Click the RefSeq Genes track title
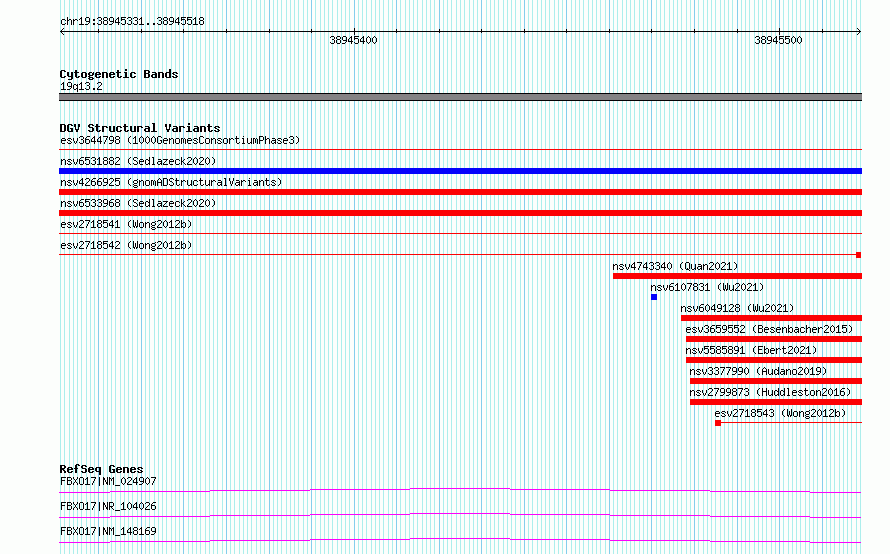The width and height of the screenshot is (890, 554). click(x=101, y=469)
